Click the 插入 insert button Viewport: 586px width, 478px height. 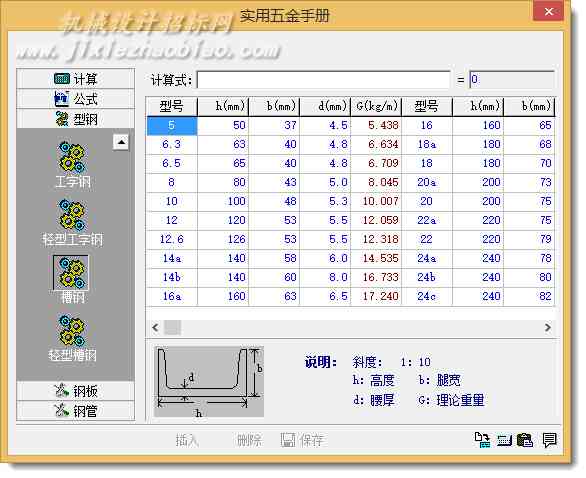pyautogui.click(x=187, y=440)
